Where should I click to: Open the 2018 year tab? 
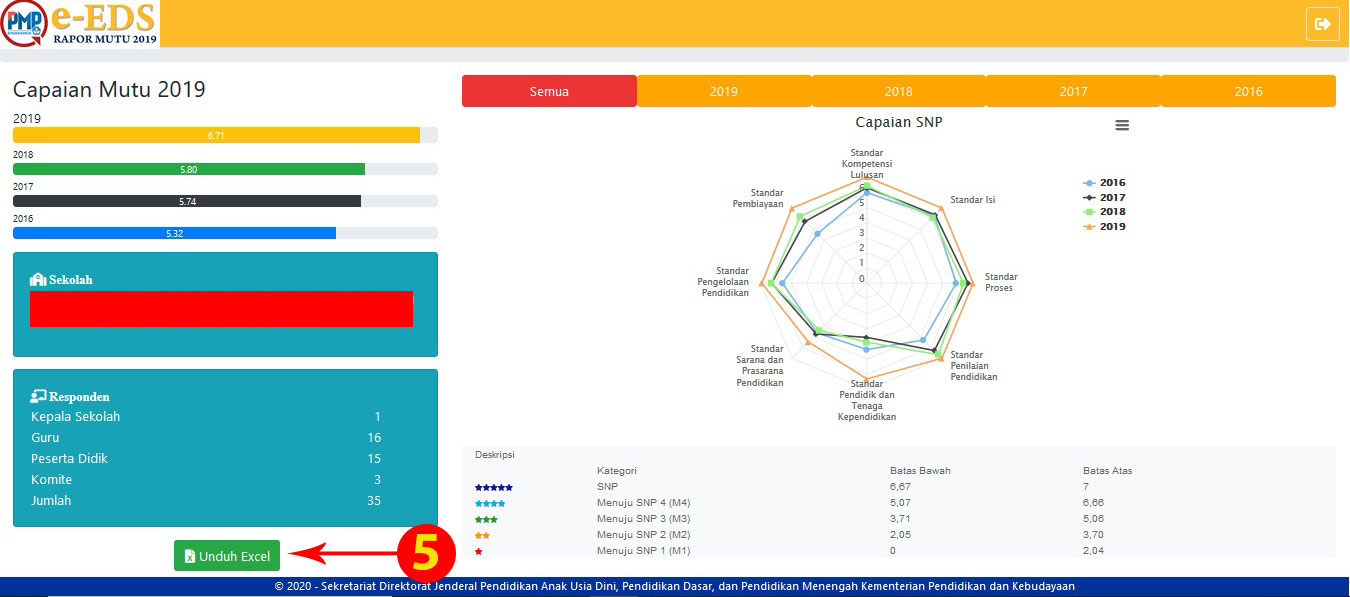coord(898,90)
